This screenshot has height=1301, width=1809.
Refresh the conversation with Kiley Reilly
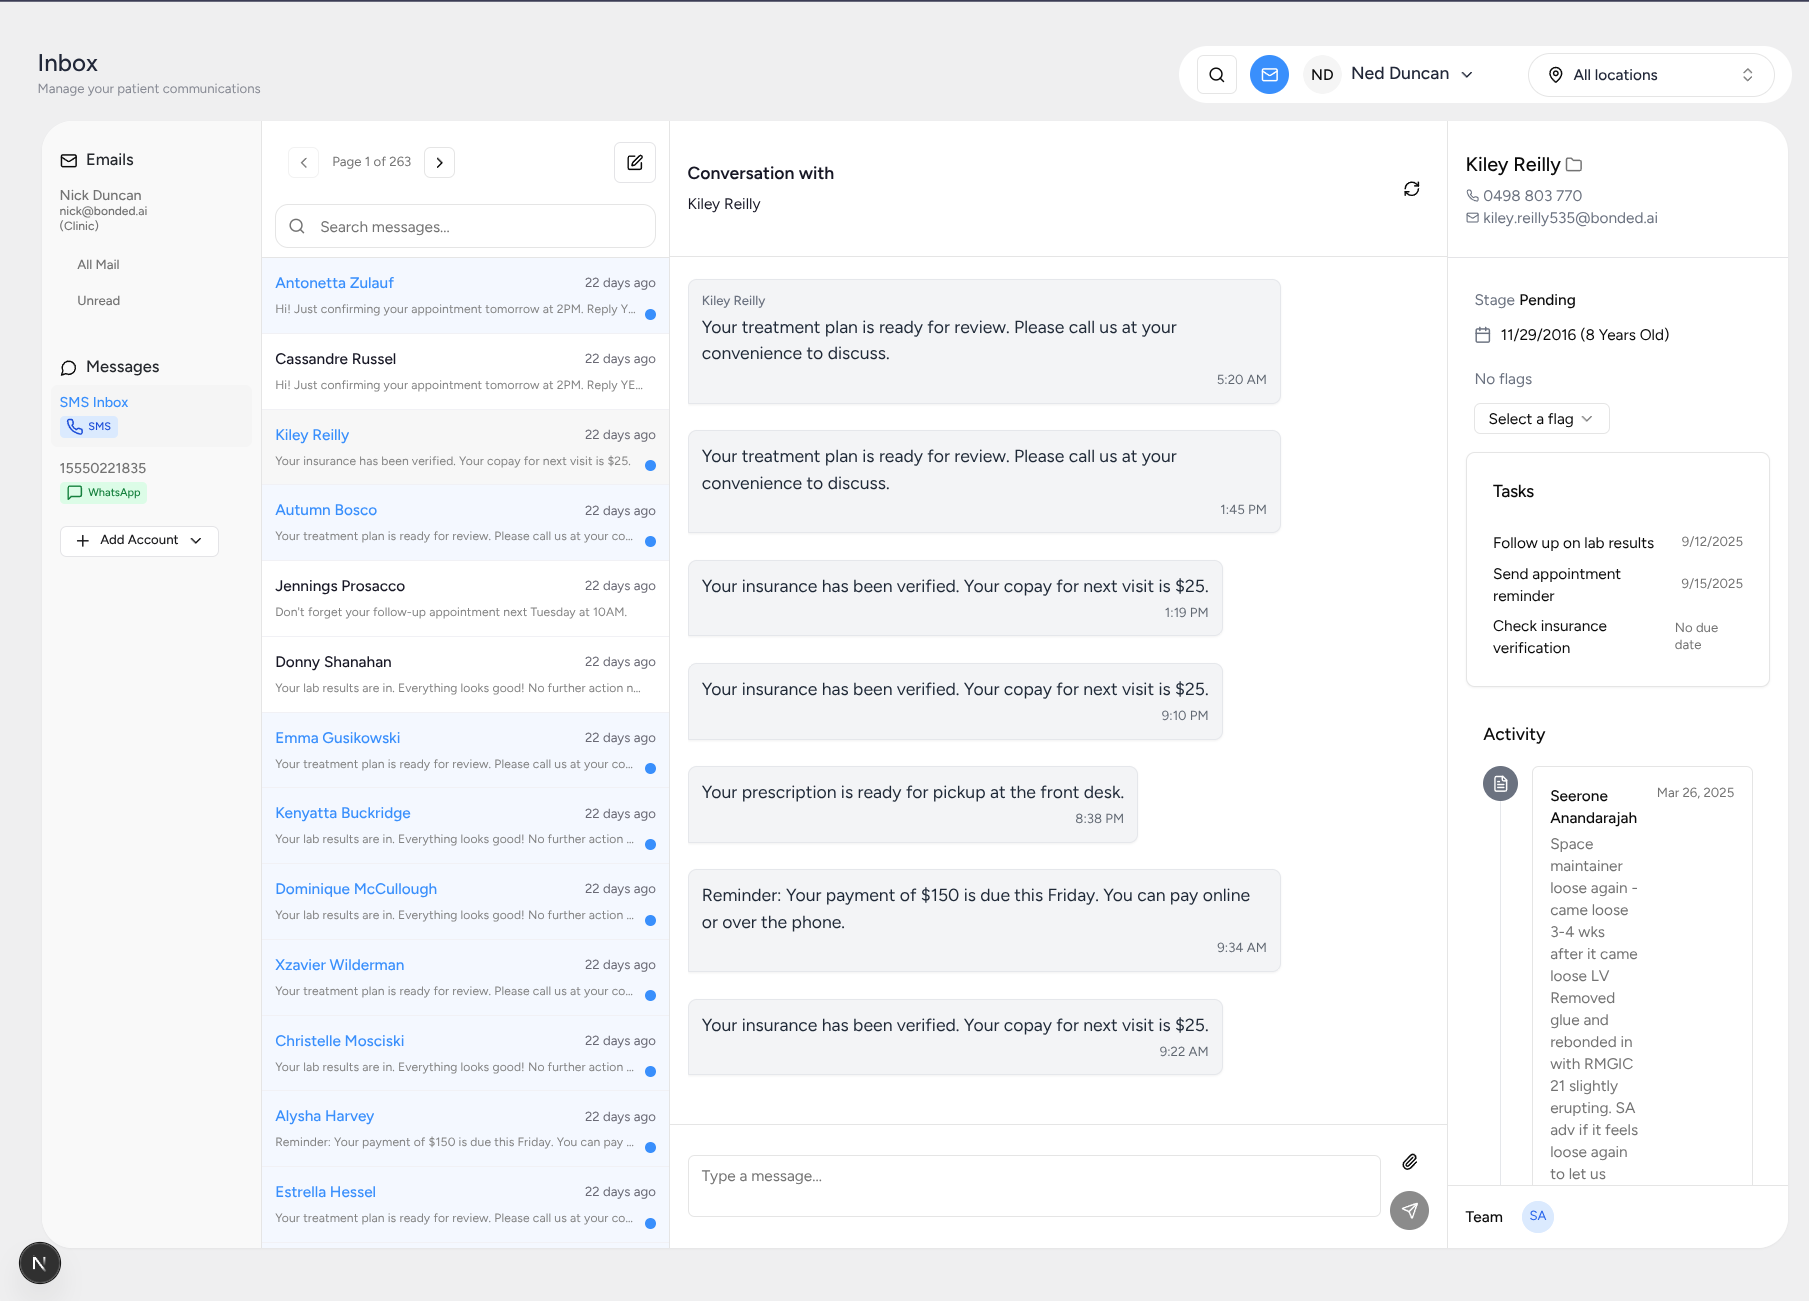1411,188
